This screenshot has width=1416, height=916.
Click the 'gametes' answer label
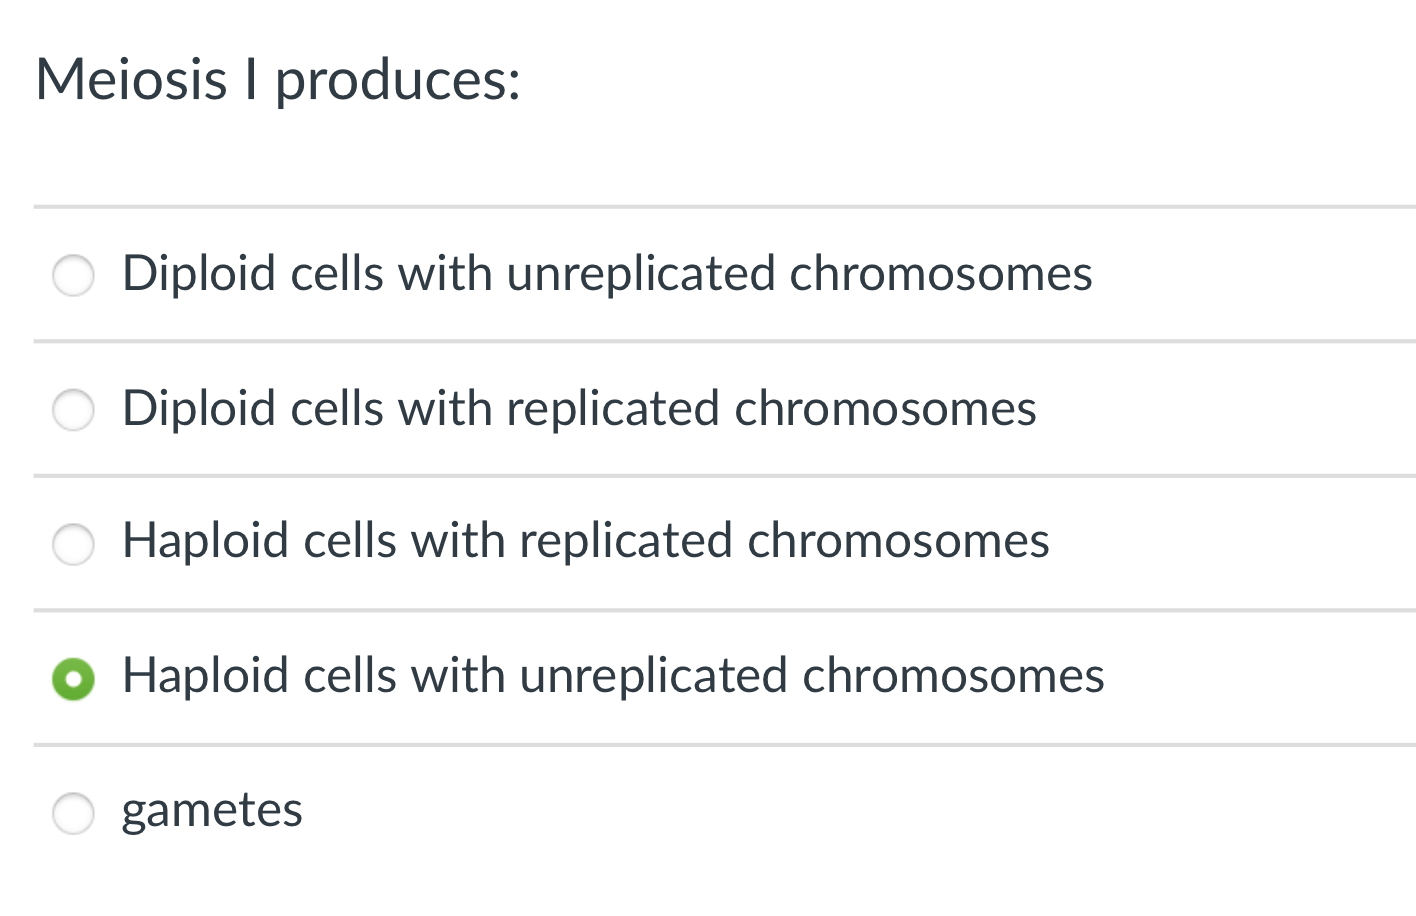tap(212, 812)
